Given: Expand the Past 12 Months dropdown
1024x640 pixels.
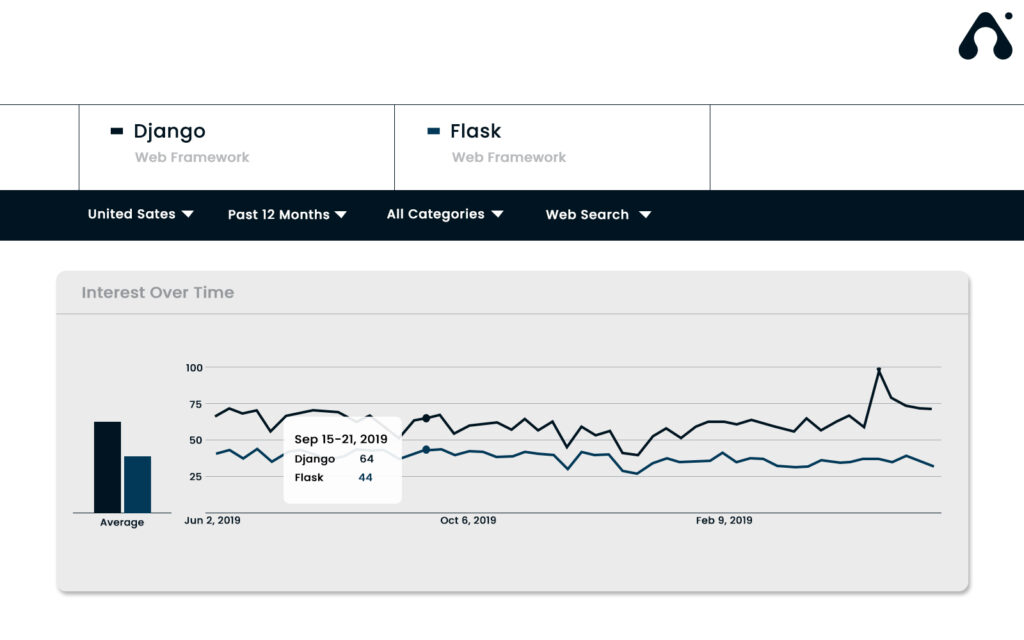Looking at the screenshot, I should point(287,214).
